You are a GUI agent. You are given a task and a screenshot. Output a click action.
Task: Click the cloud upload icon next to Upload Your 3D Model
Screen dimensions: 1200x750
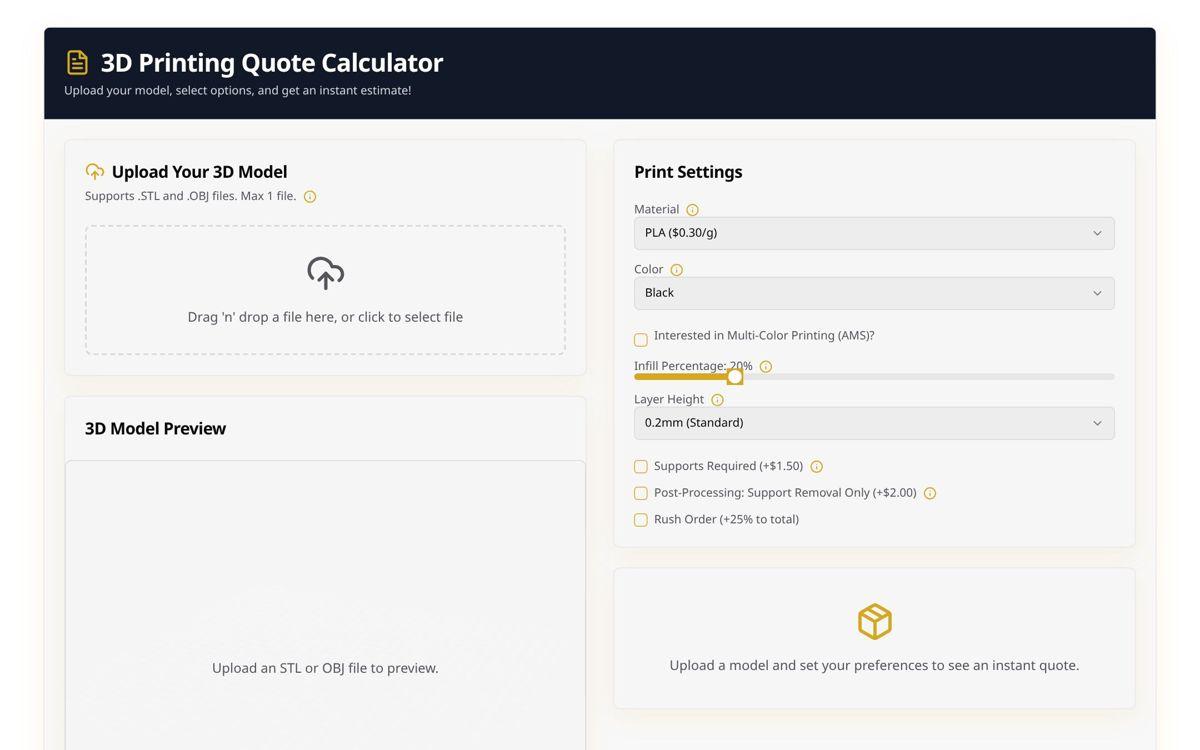point(95,172)
